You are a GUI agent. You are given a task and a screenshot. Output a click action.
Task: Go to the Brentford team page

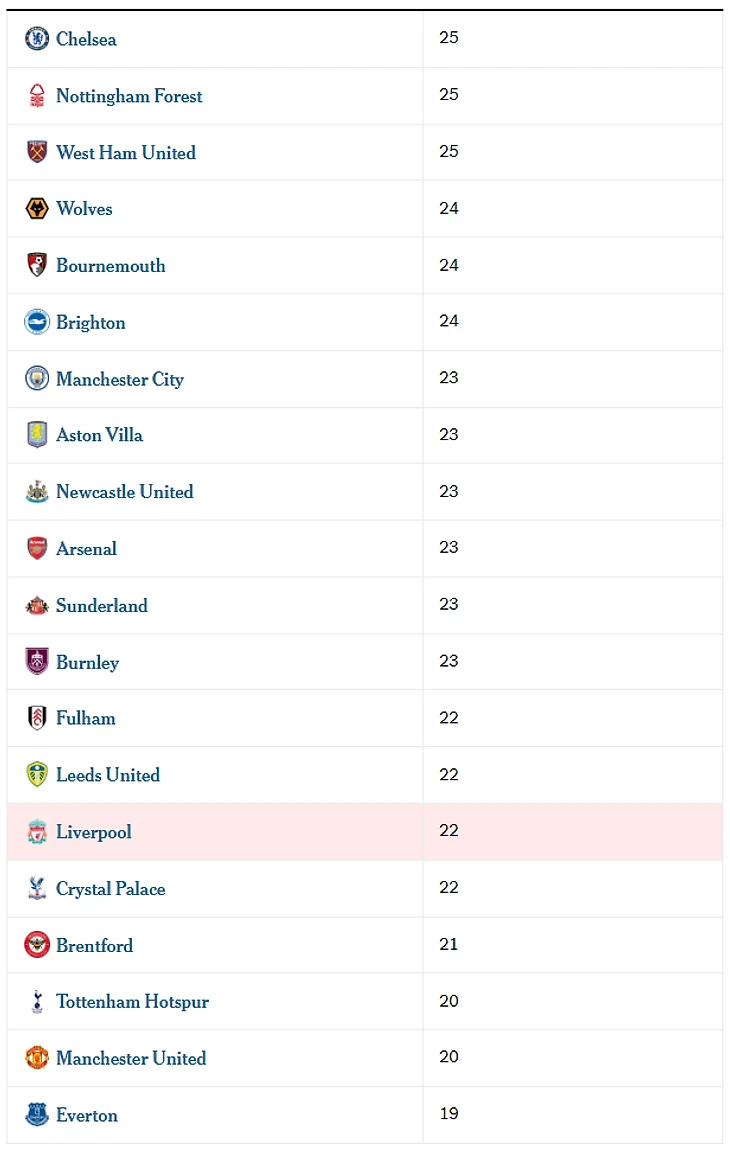coord(94,945)
